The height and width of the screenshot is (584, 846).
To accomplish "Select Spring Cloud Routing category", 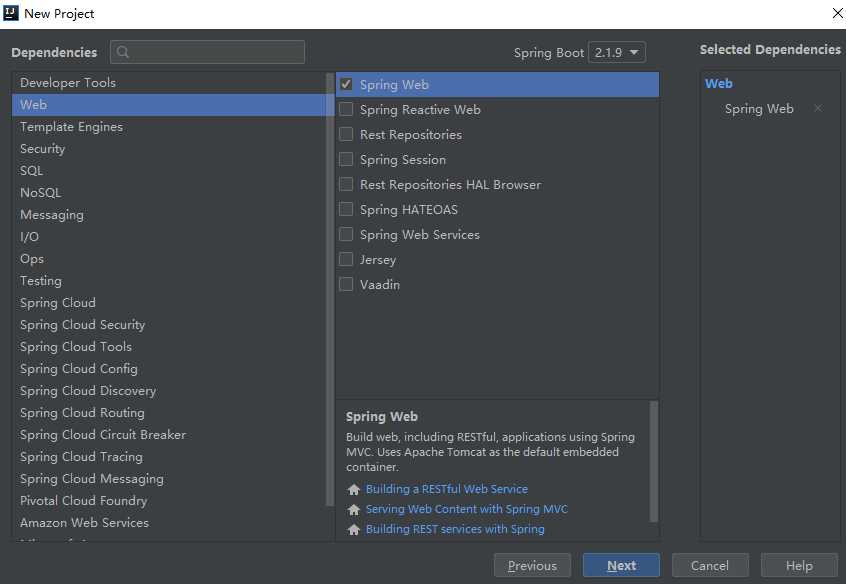I will 169,413.
